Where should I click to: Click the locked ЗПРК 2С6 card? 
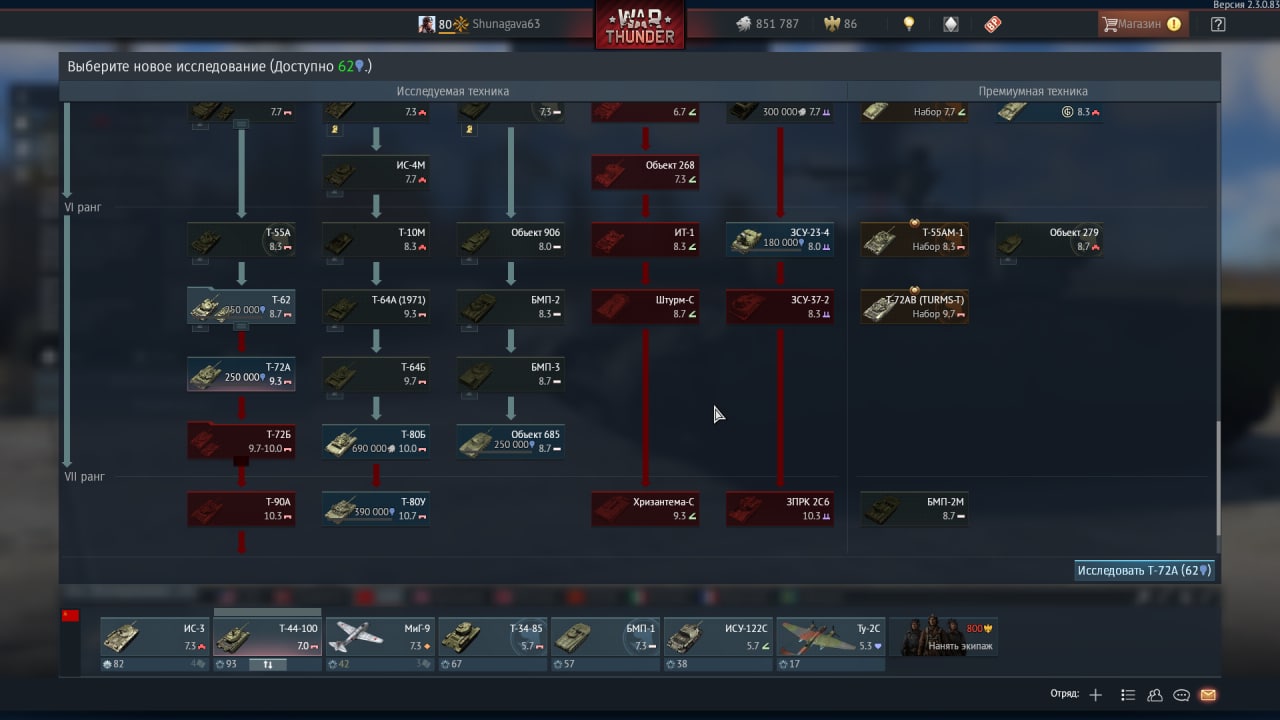(780, 509)
